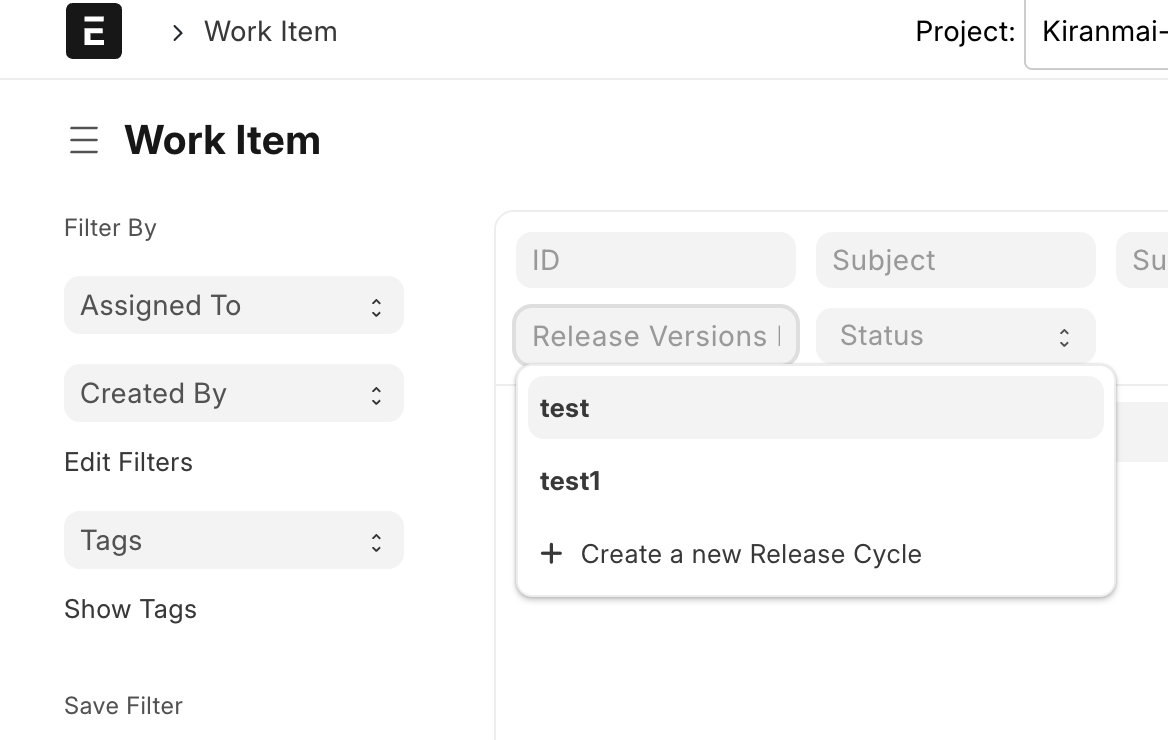Open the Status filter dropdown
This screenshot has width=1168, height=740.
pos(956,336)
